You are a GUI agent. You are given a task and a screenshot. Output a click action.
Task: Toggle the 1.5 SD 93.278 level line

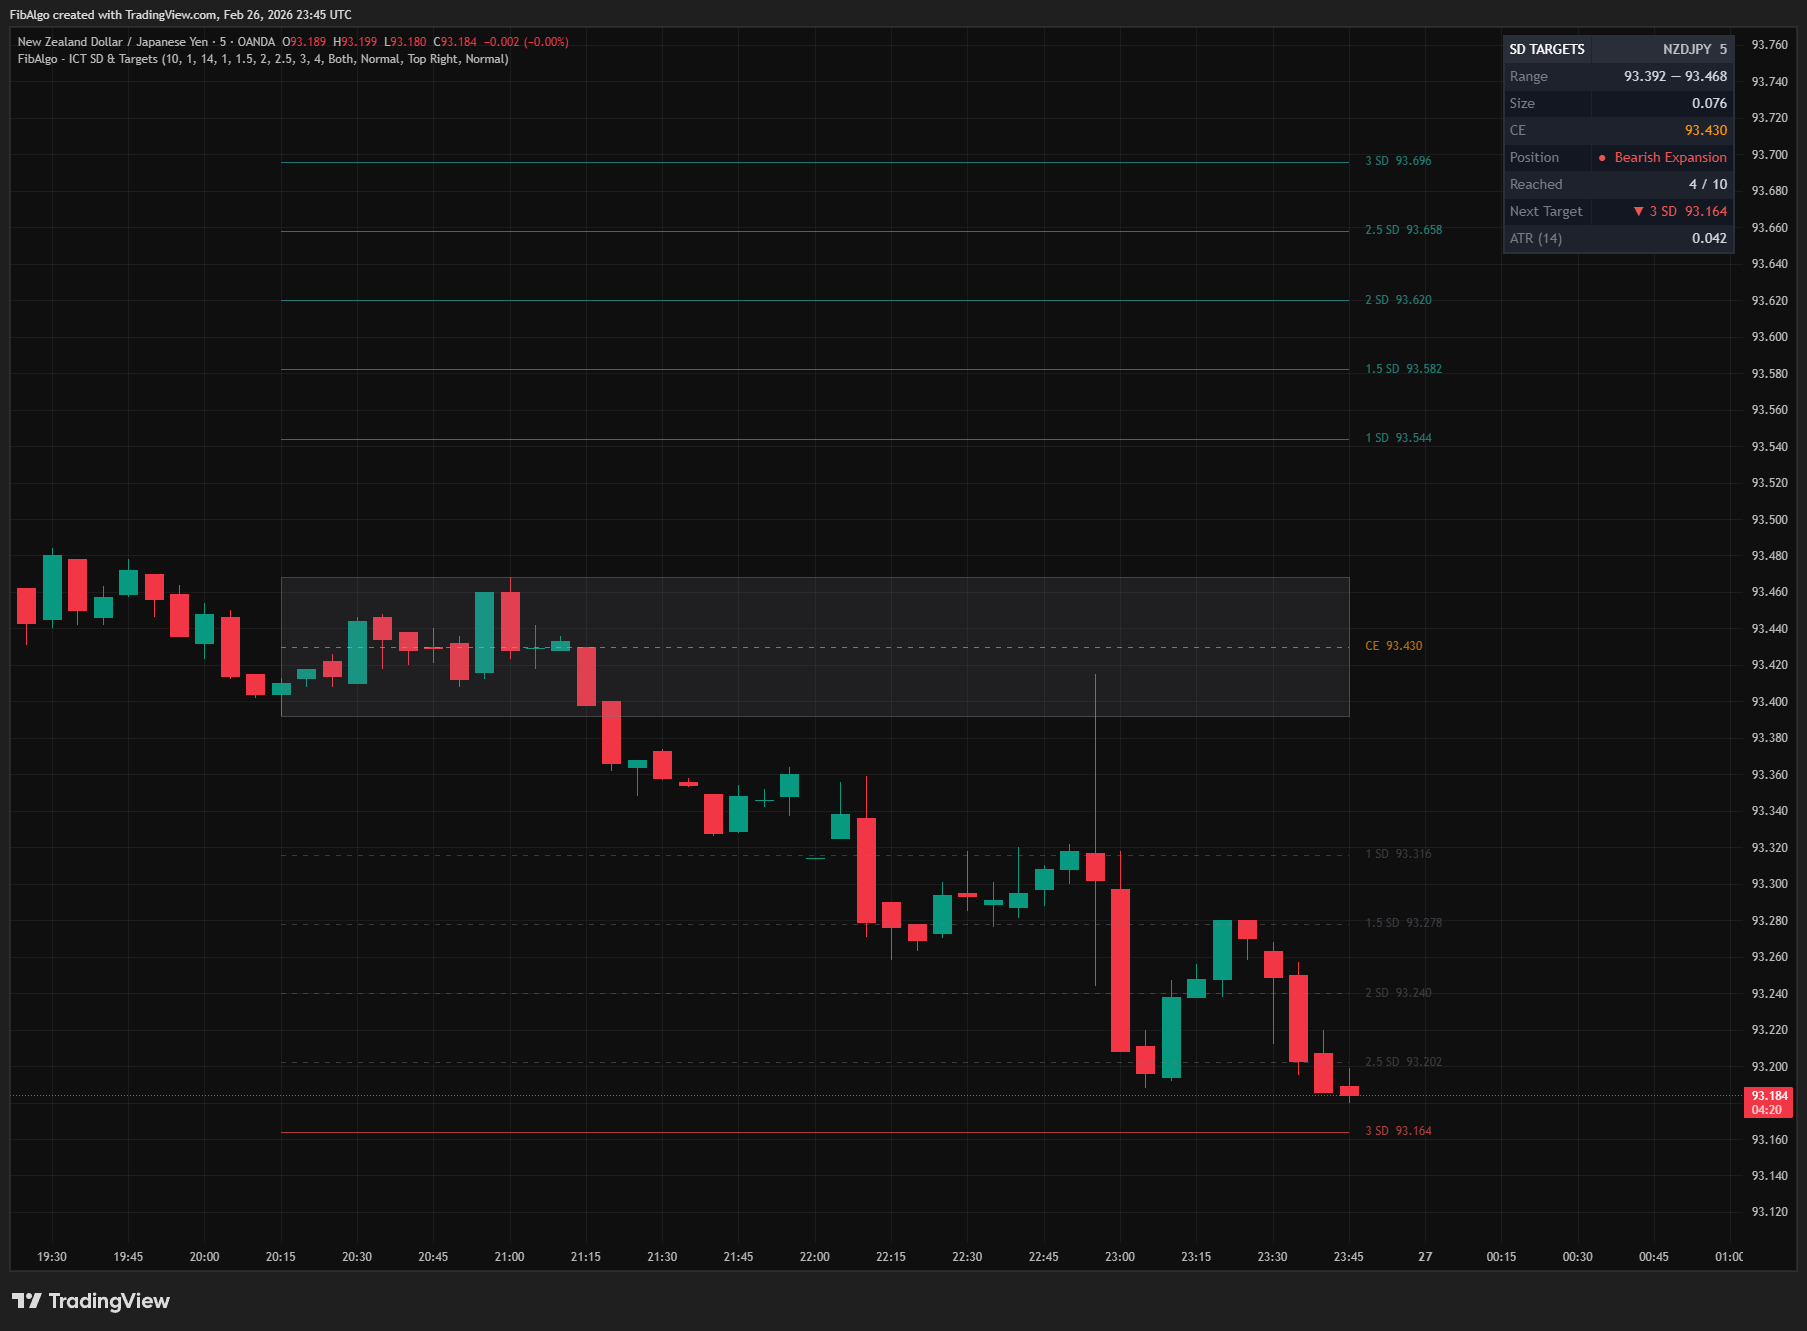1404,923
